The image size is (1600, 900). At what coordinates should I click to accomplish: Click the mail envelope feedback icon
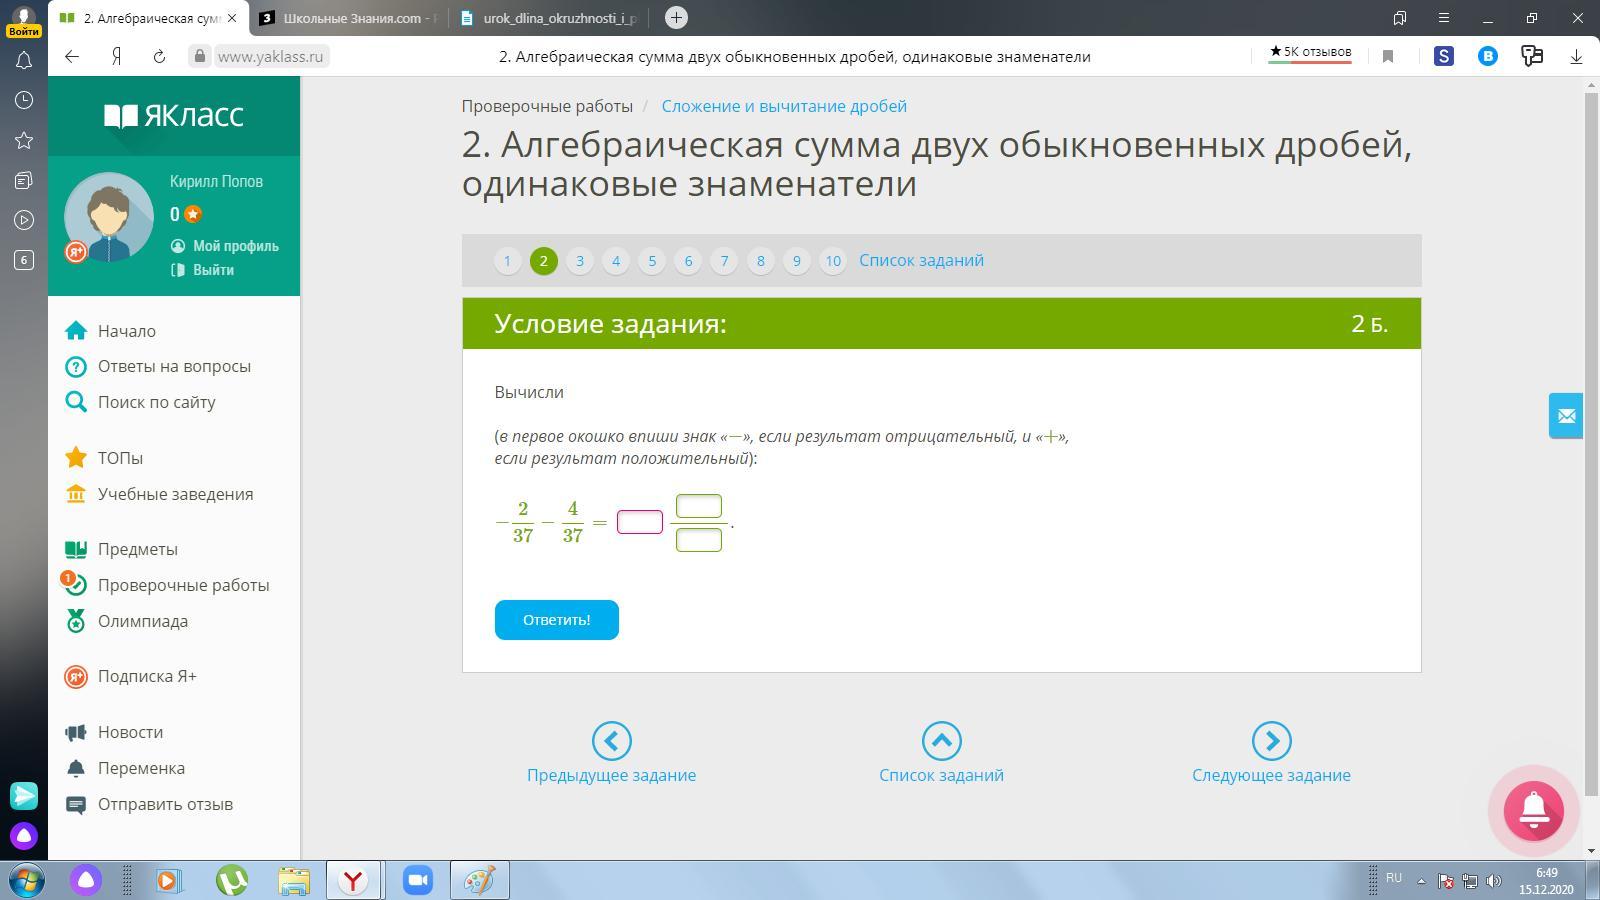coord(1566,416)
